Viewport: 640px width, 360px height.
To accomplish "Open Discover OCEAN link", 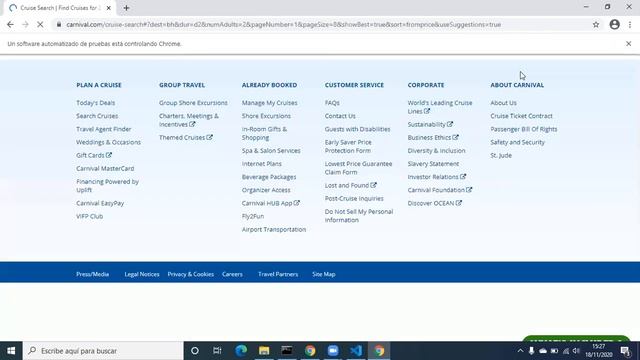I will click(x=435, y=203).
